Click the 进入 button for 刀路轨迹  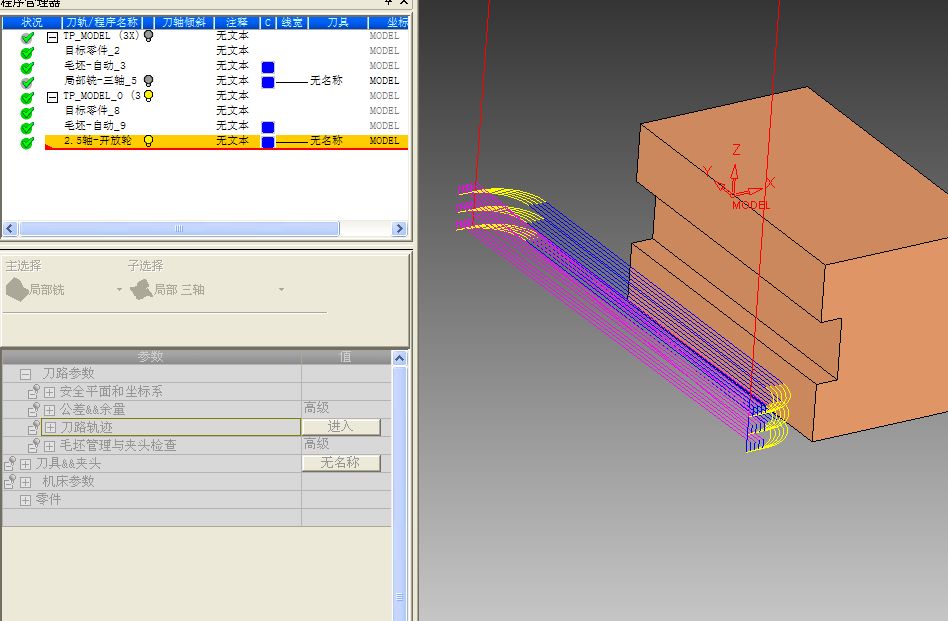pos(341,426)
